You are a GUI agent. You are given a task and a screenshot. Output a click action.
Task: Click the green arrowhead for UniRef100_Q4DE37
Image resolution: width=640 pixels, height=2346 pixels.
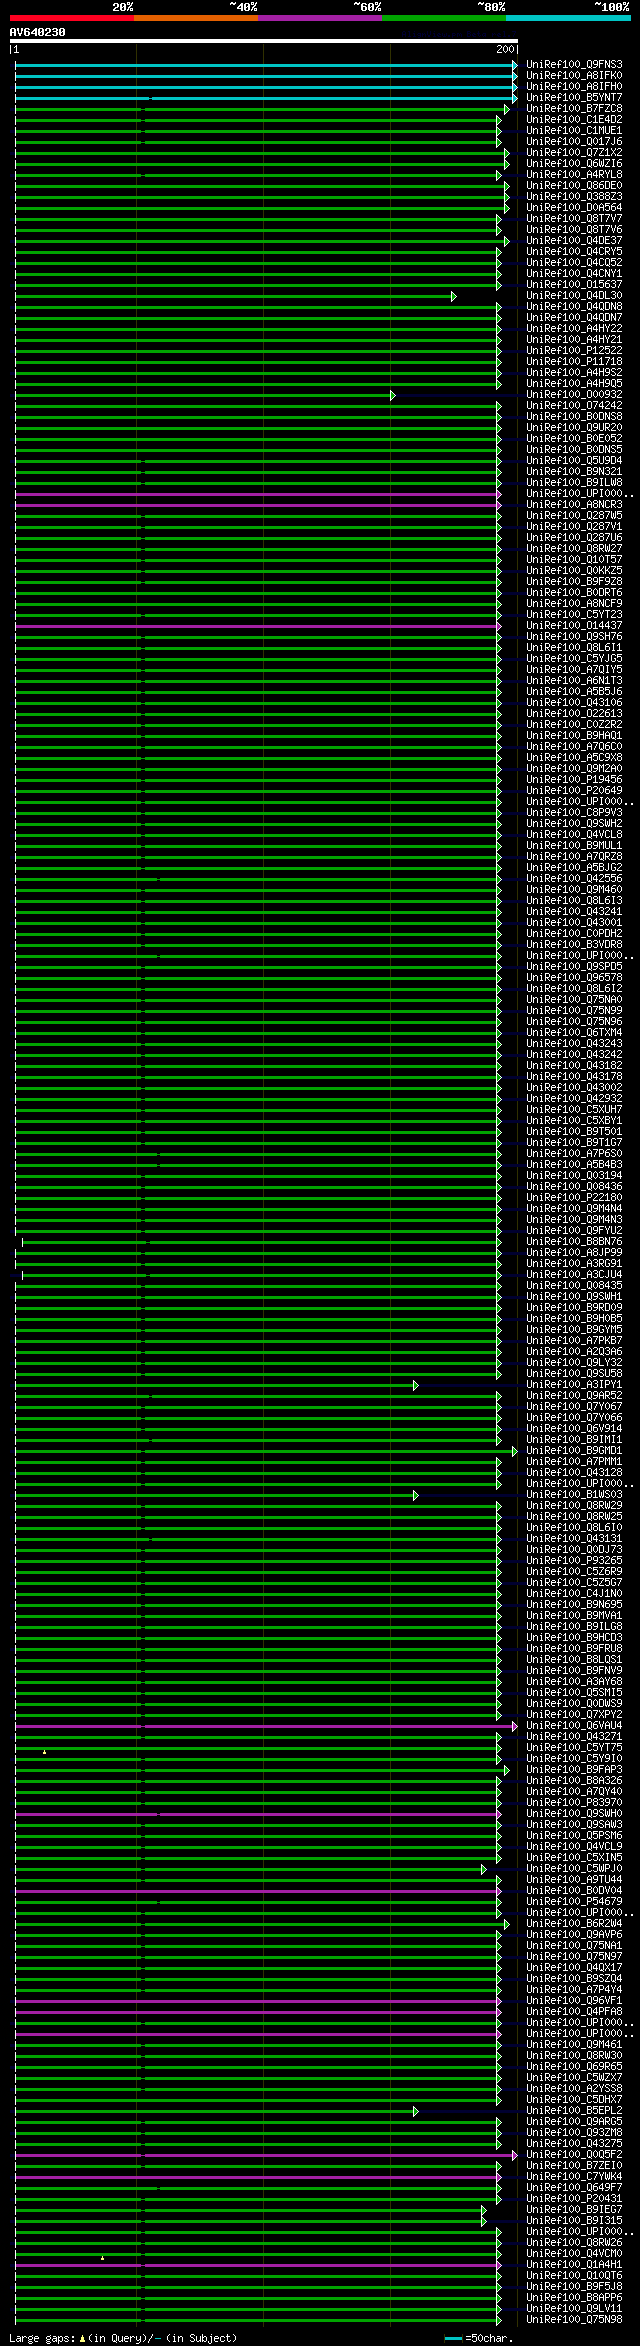click(507, 241)
